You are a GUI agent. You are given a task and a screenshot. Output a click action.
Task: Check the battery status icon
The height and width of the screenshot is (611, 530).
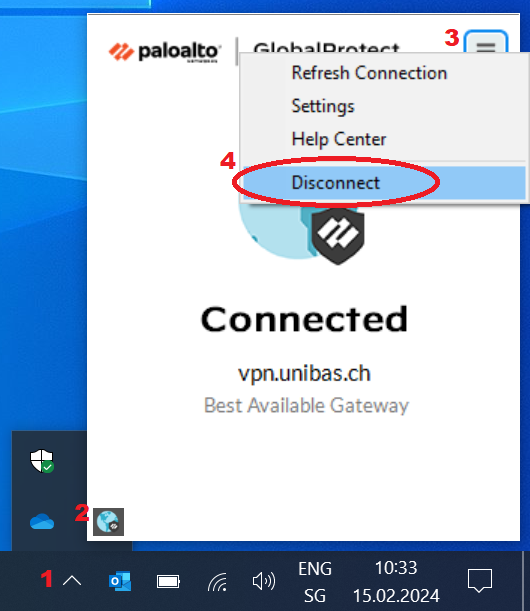click(168, 582)
